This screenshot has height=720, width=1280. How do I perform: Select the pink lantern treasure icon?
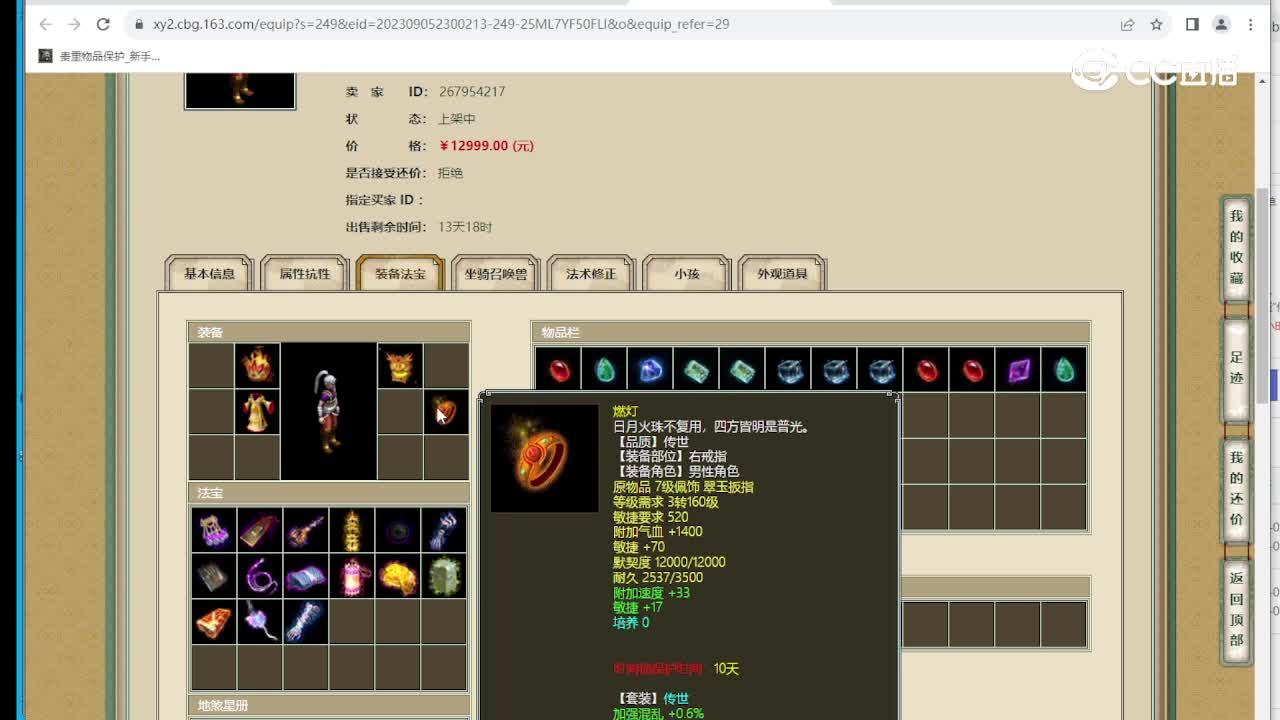351,576
